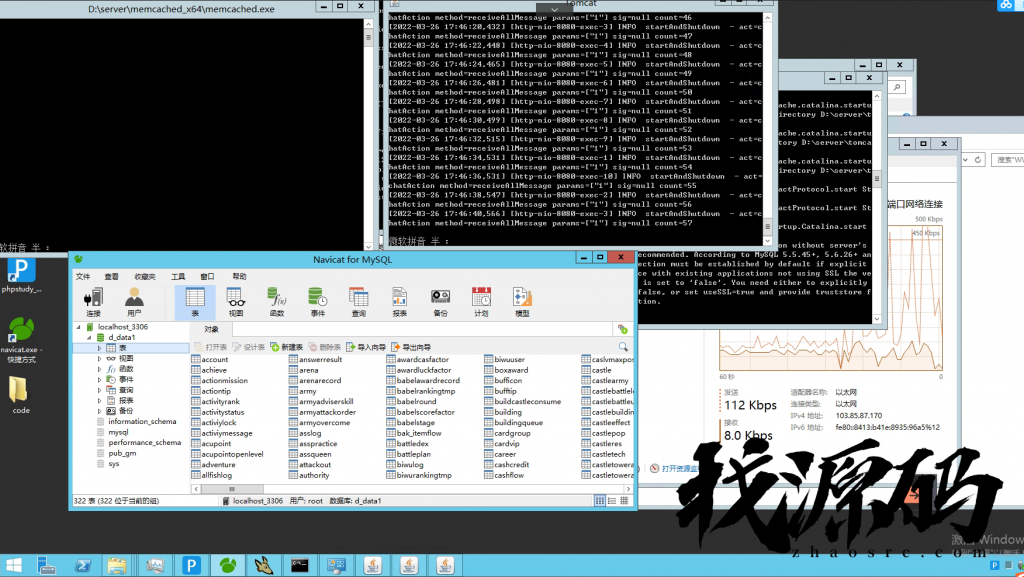1024x577 pixels.
Task: Open the 工具 (Tools) menu in Navicat
Action: point(178,277)
